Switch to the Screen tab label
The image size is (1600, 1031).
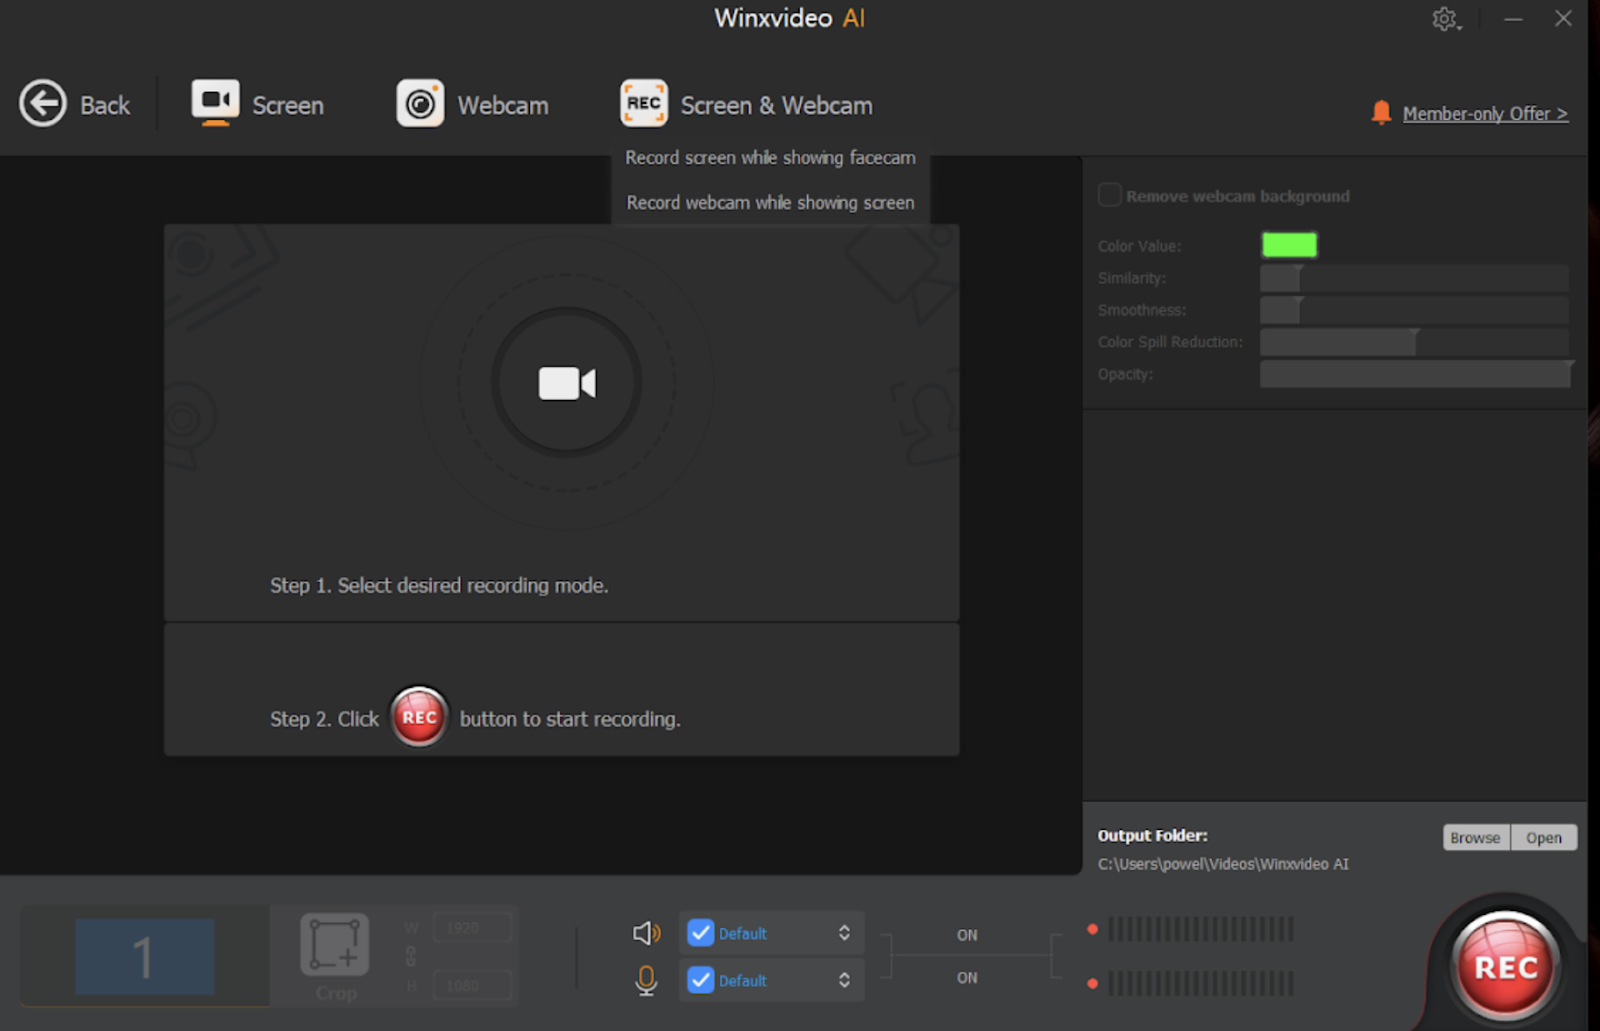pyautogui.click(x=288, y=105)
